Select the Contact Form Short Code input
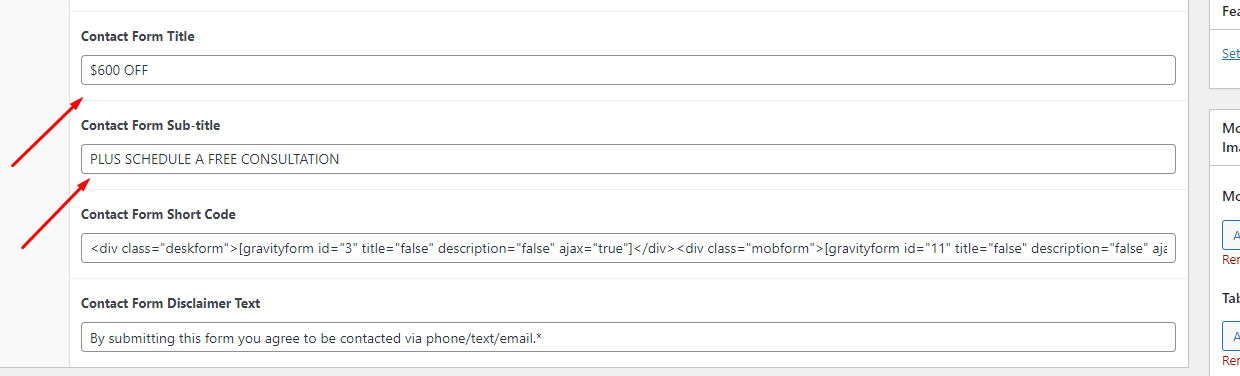The image size is (1240, 376). (628, 248)
